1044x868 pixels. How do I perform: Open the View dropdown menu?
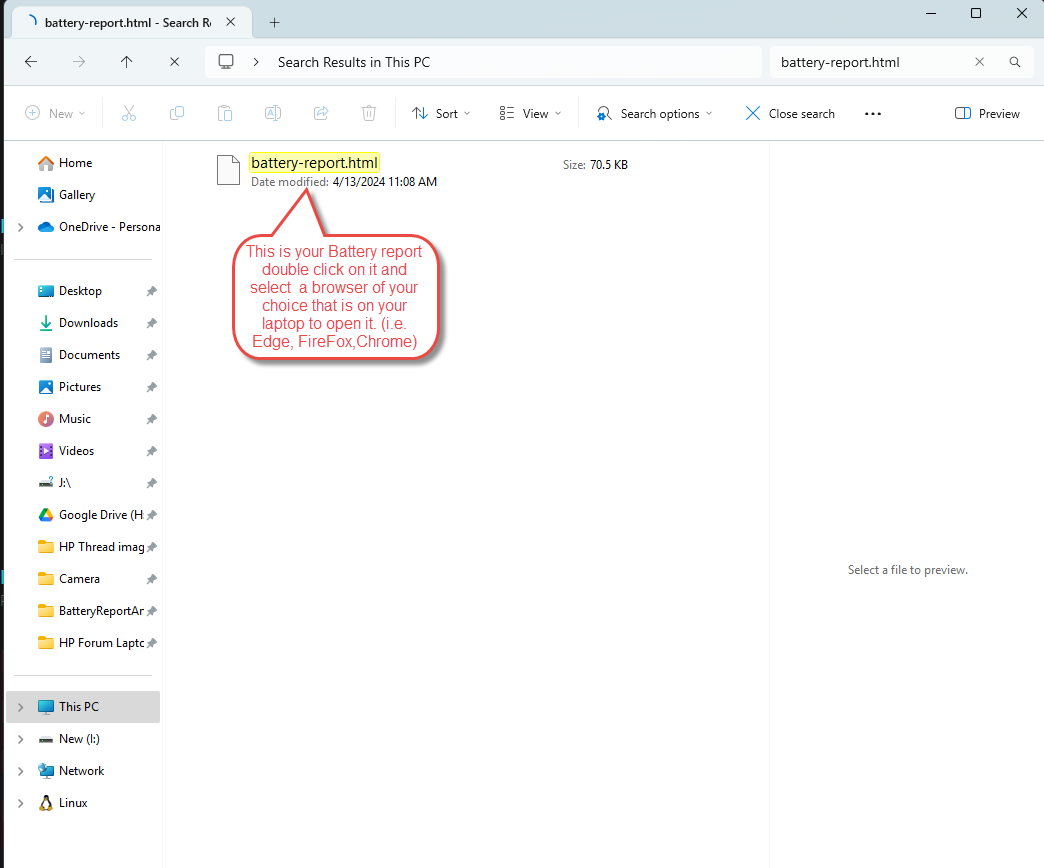coord(531,113)
